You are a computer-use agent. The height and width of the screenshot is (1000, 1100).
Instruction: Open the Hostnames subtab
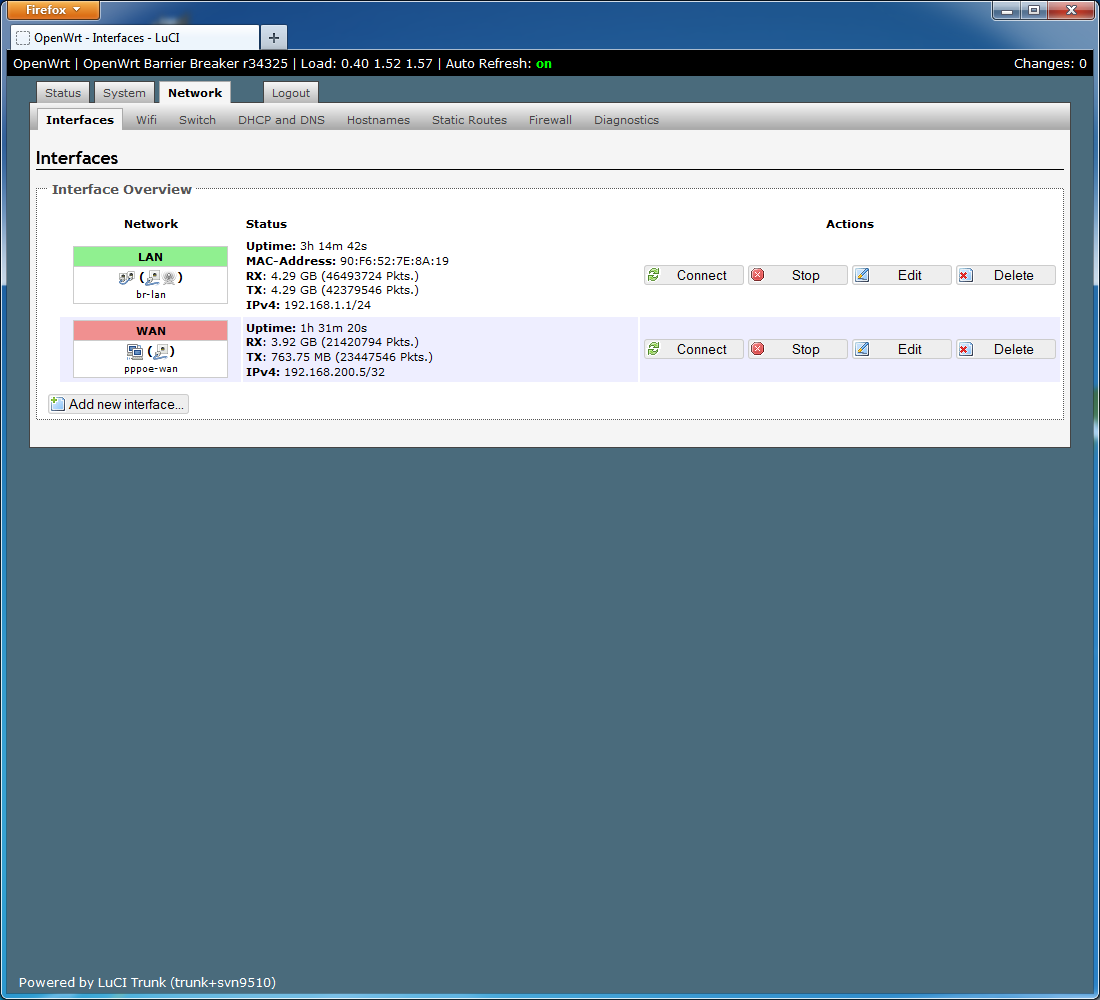coord(378,120)
